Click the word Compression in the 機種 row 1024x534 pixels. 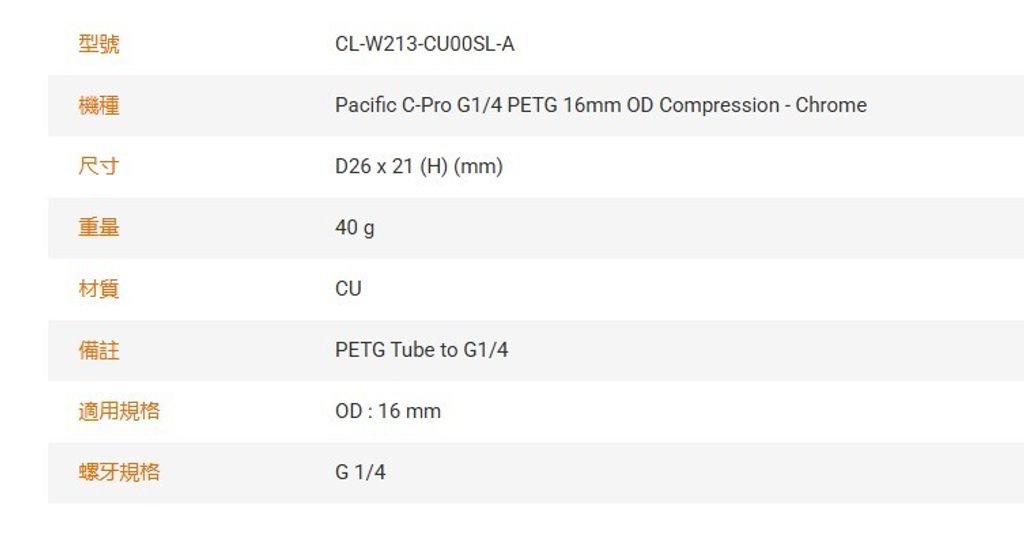click(719, 106)
